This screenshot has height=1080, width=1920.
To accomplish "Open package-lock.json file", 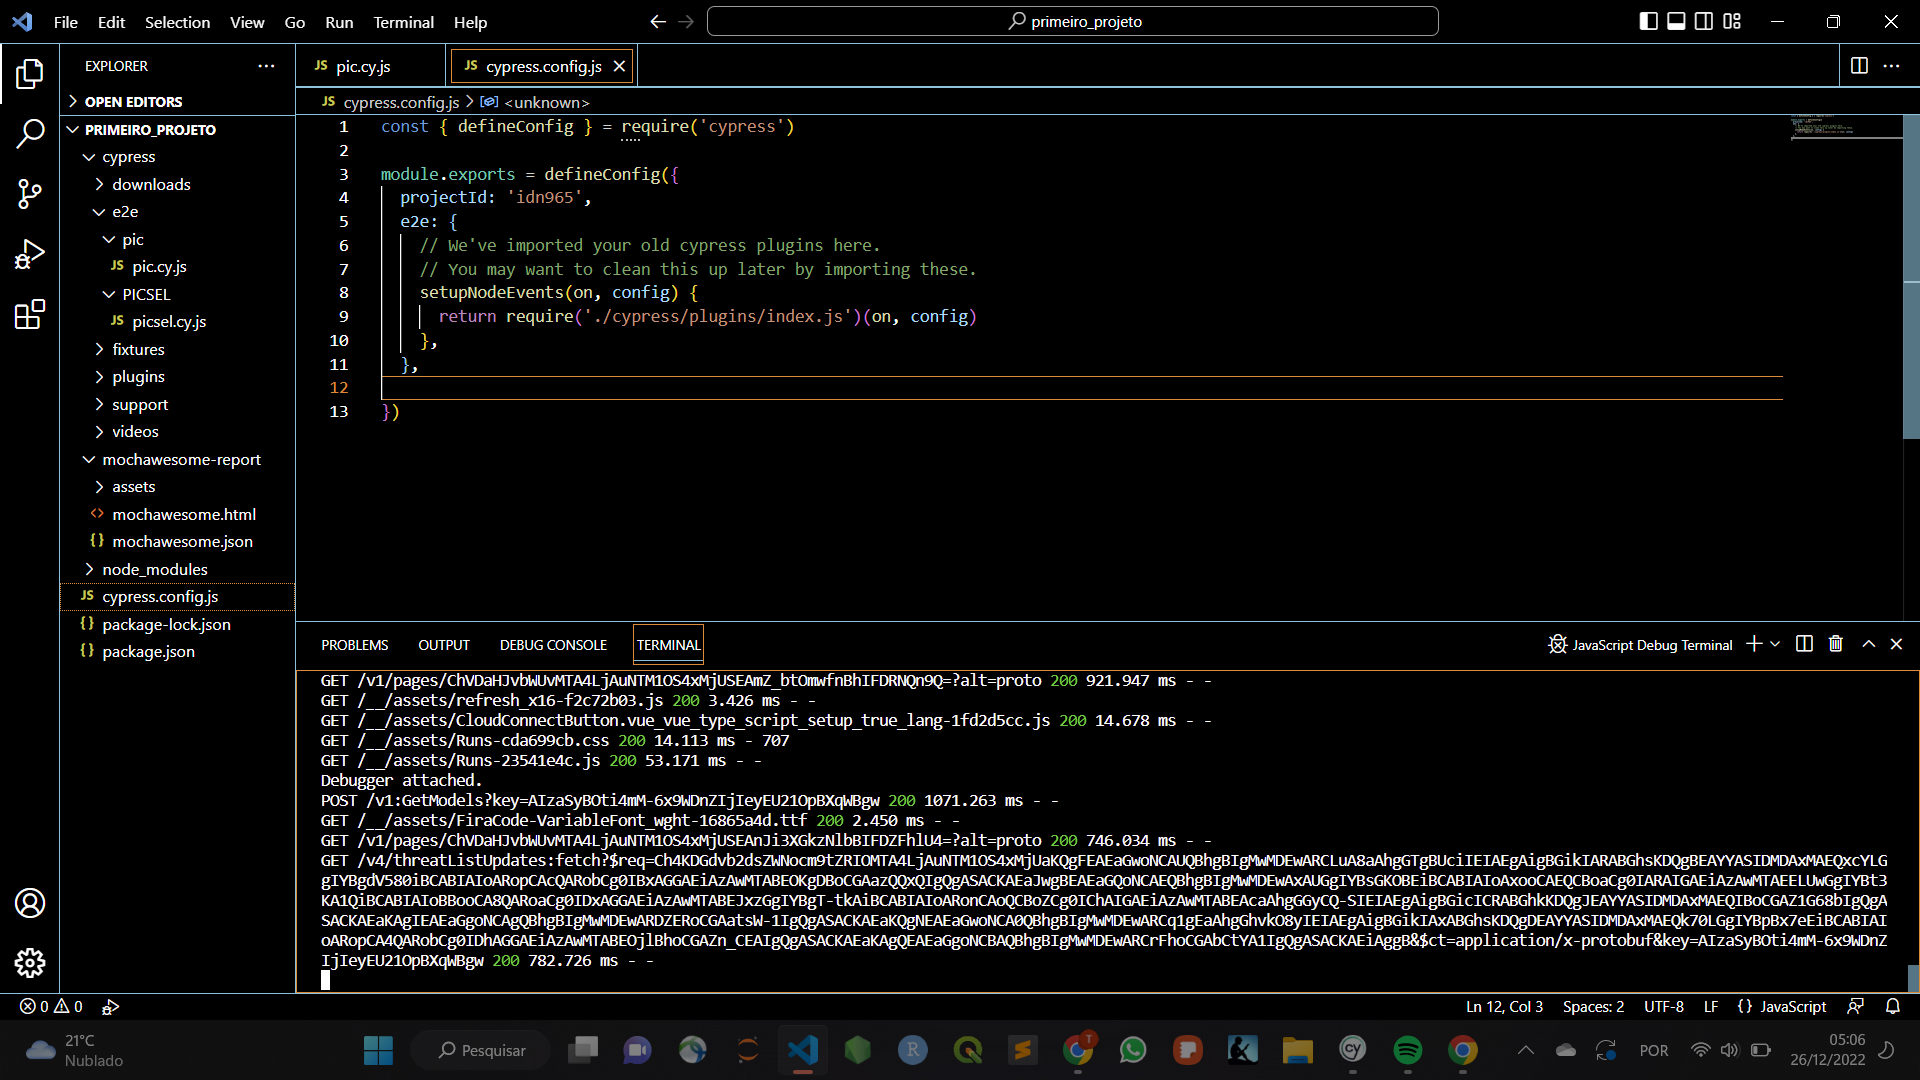I will click(166, 624).
